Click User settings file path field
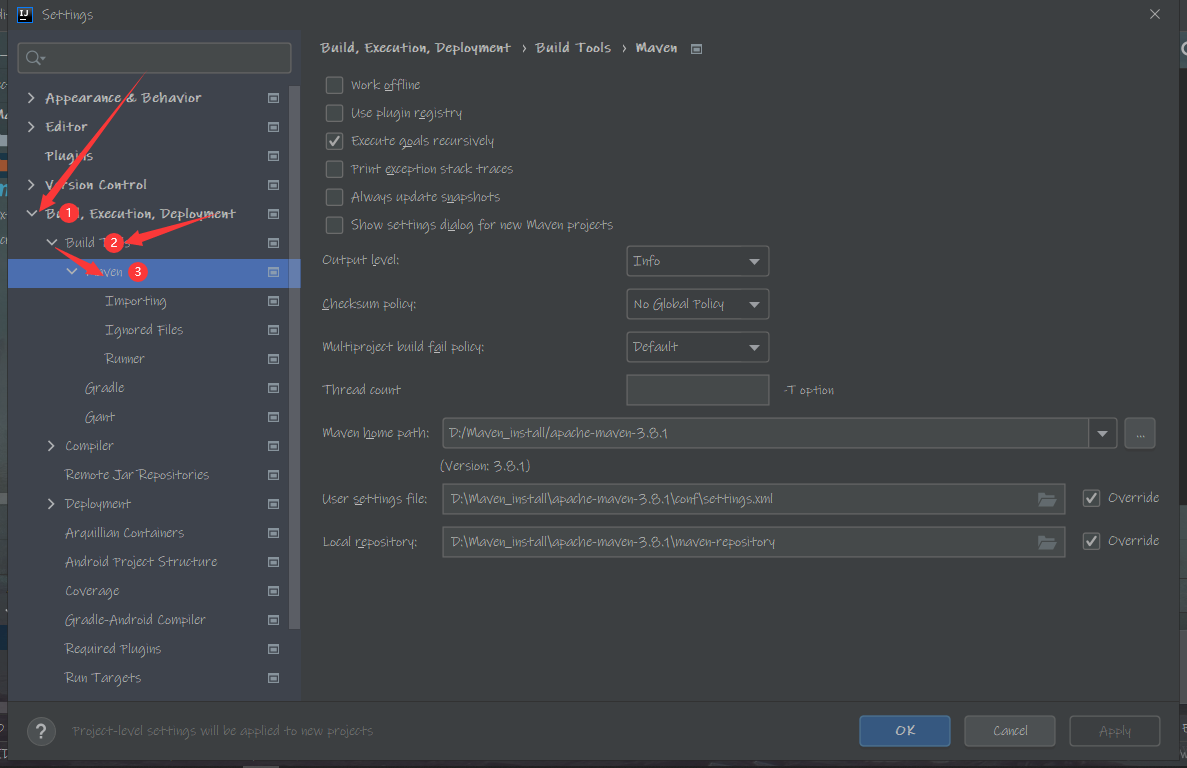The image size is (1187, 768). coord(753,499)
